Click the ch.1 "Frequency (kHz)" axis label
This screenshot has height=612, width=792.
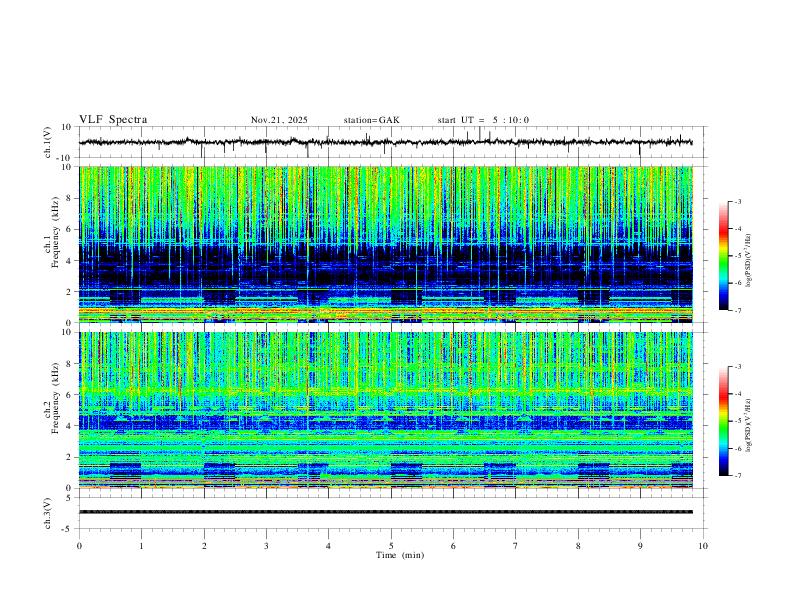pos(56,232)
